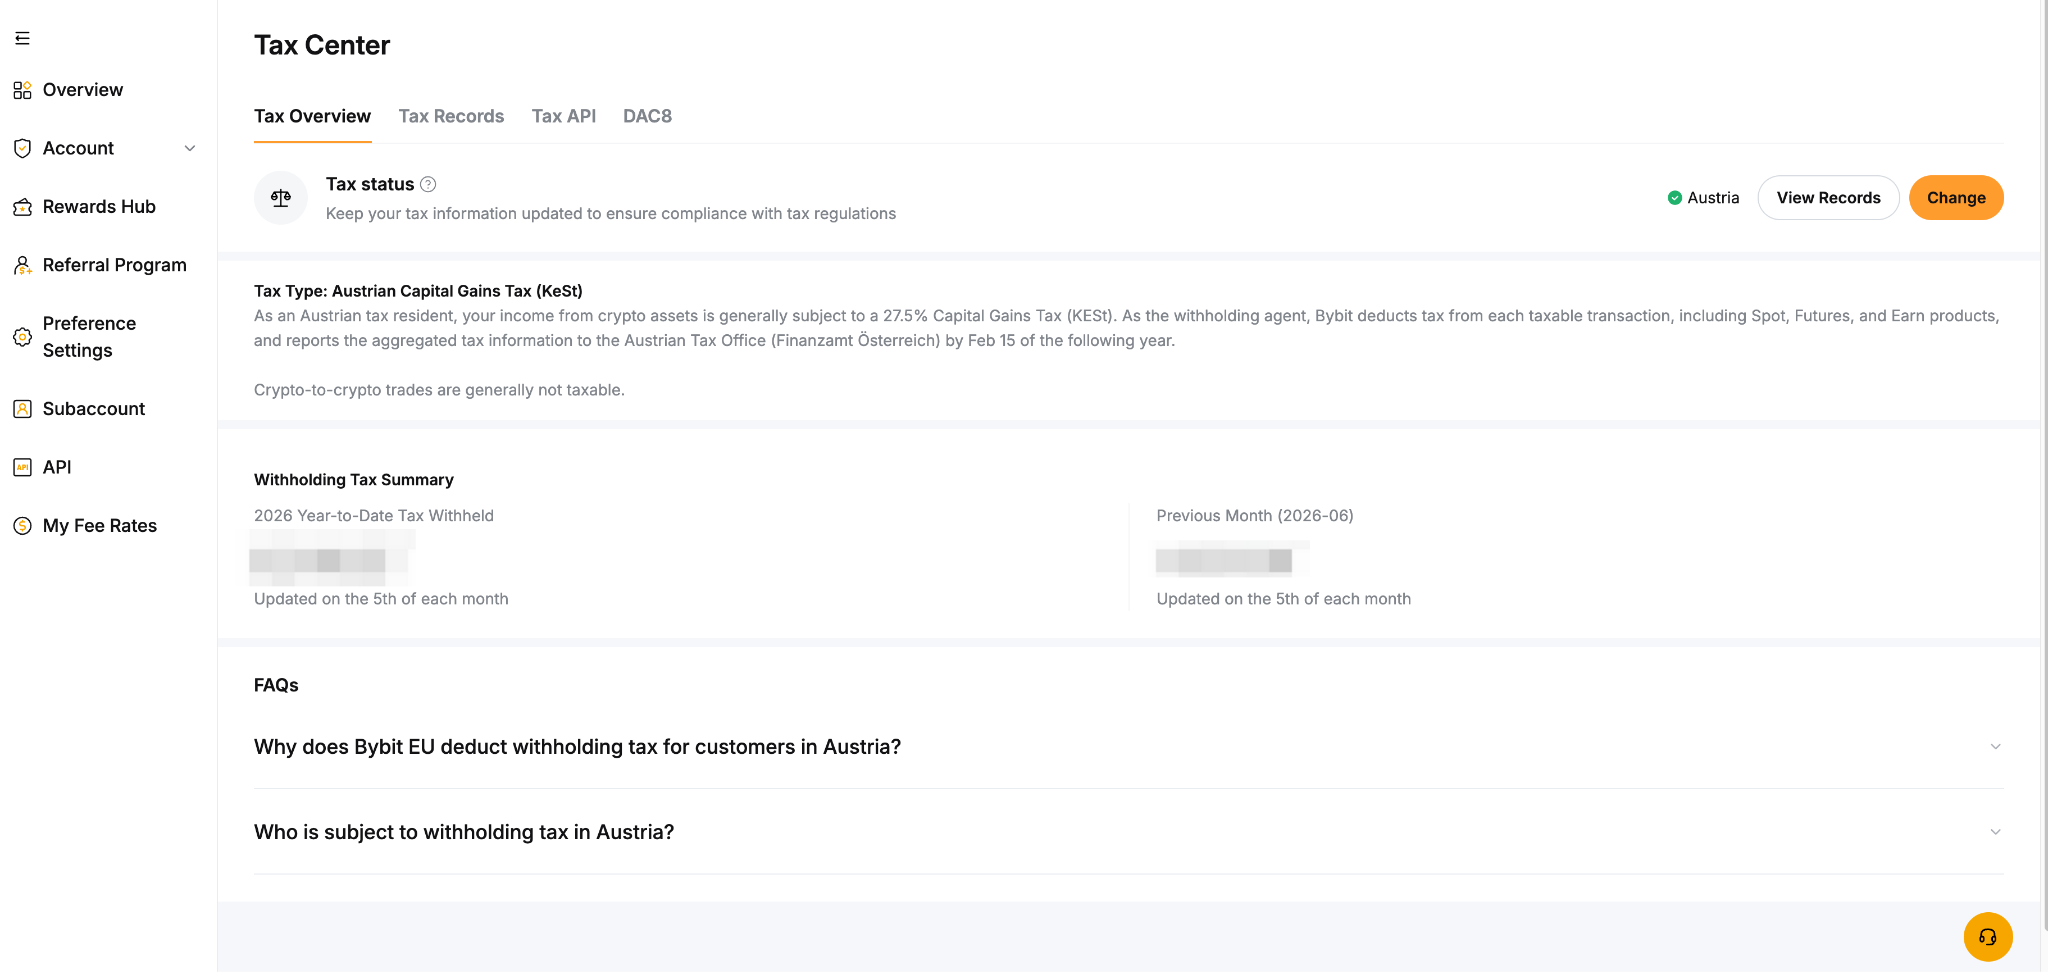Click the Overview grid icon

tap(22, 90)
